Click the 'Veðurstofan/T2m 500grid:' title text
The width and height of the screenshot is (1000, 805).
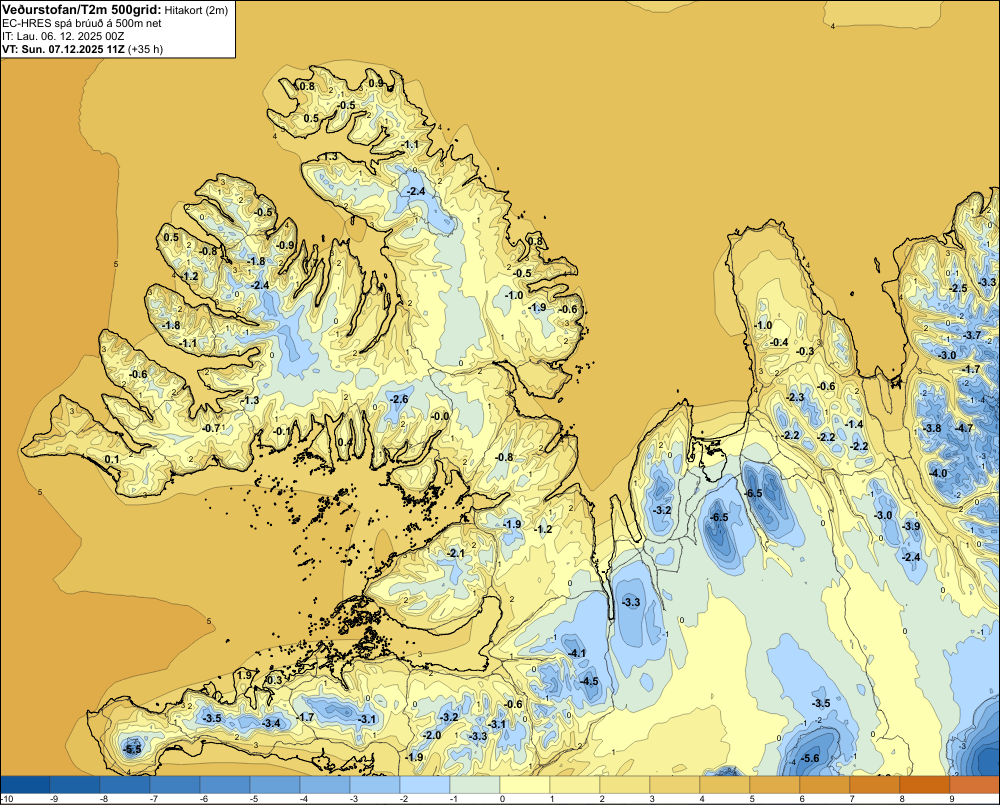coord(82,9)
